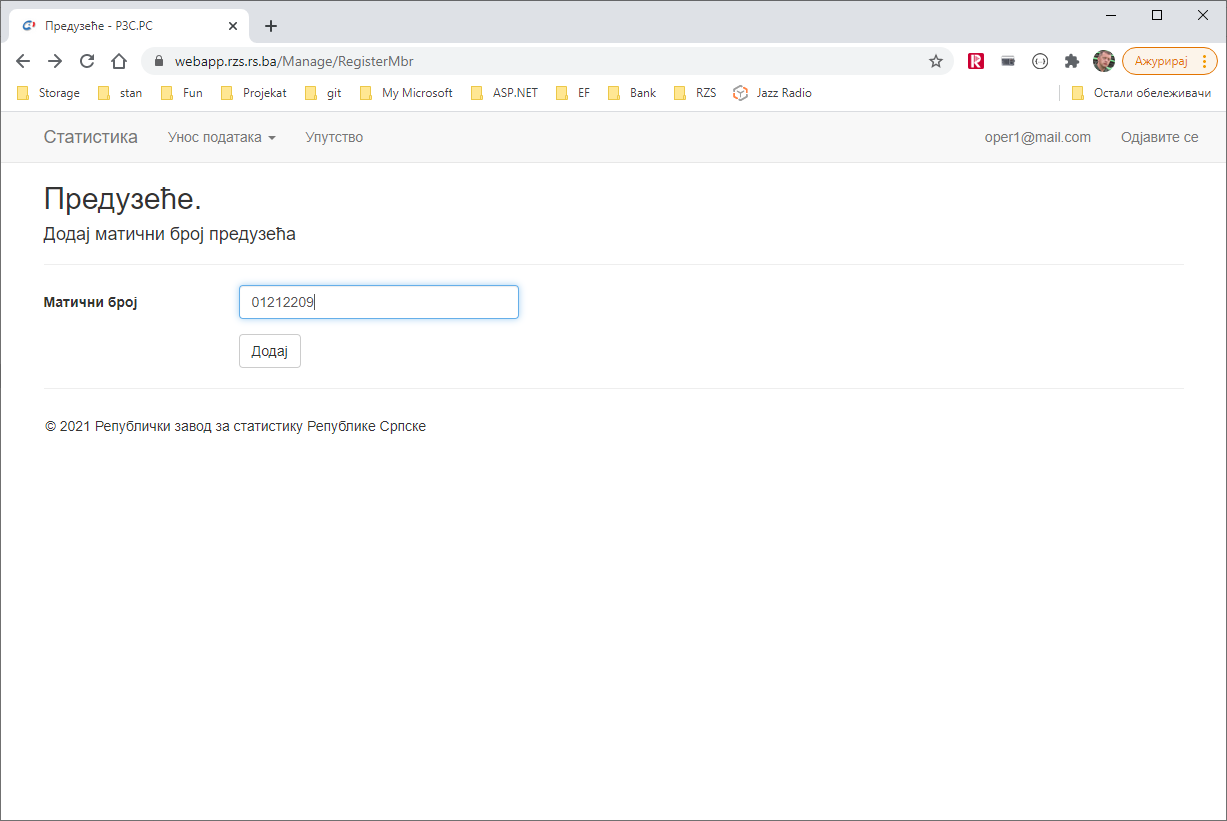1227x821 pixels.
Task: Close the Предузеће browser tab
Action: 232,26
